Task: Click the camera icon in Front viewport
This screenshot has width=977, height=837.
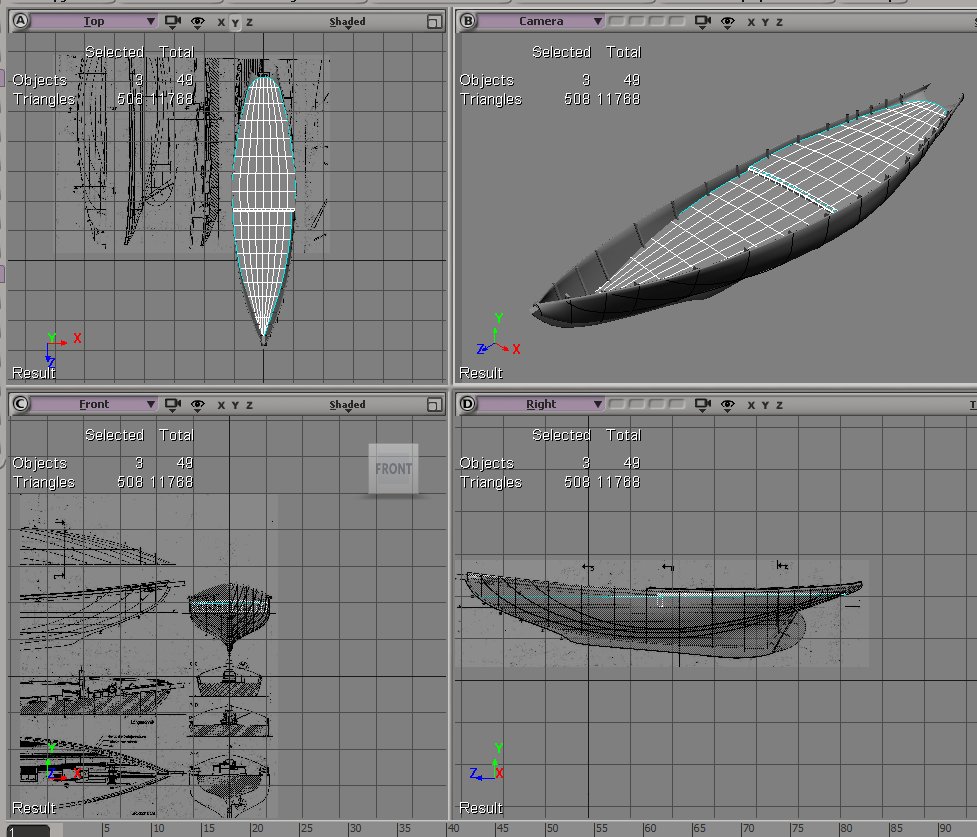Action: point(173,405)
